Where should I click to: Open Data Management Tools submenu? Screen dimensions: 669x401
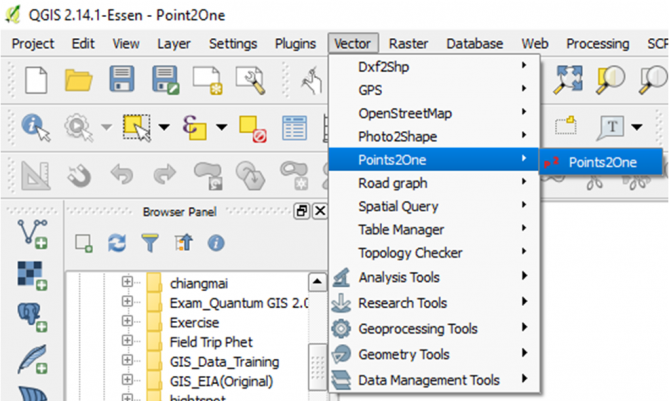click(434, 380)
